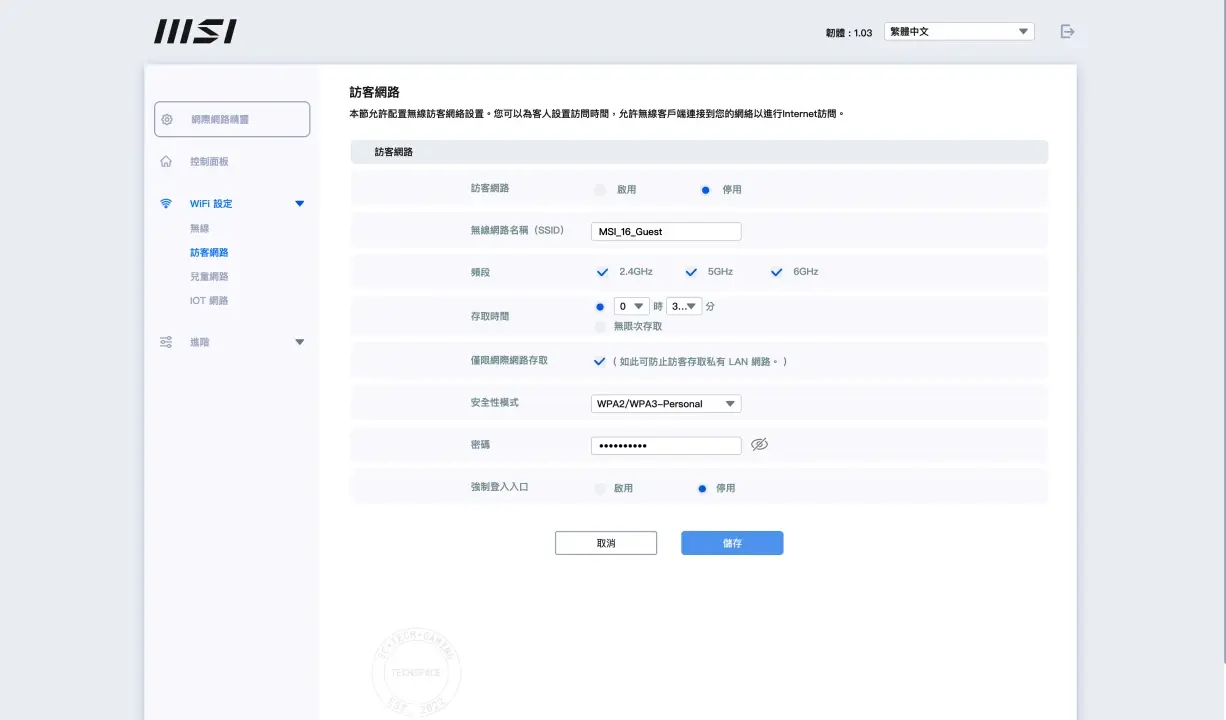
Task: Click the MSI logo
Action: [x=195, y=32]
